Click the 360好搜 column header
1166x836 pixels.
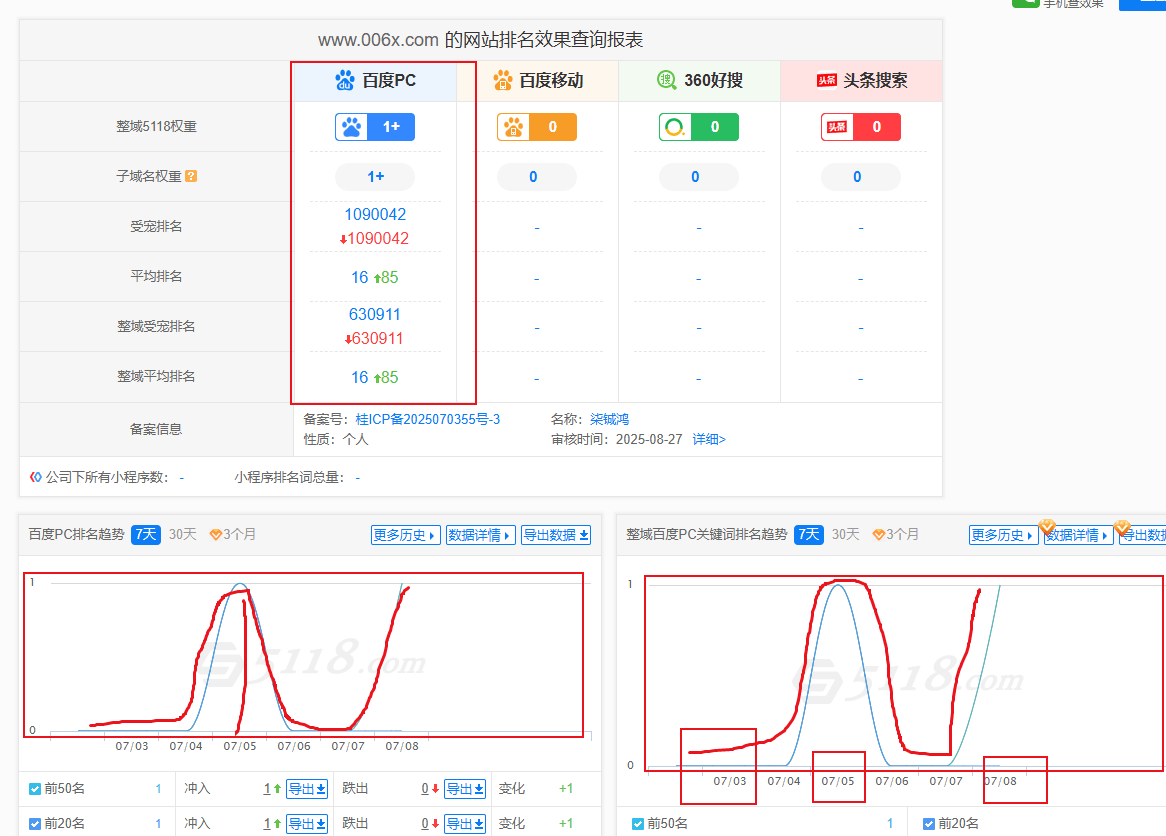tap(699, 80)
